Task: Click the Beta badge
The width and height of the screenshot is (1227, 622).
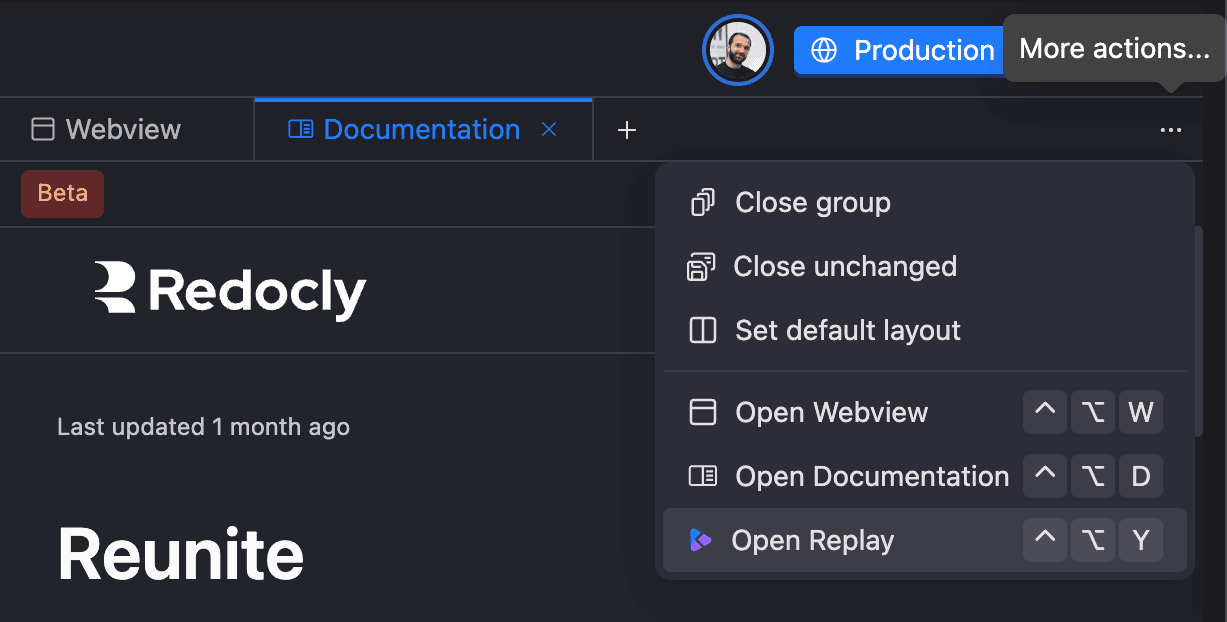Action: pyautogui.click(x=63, y=193)
